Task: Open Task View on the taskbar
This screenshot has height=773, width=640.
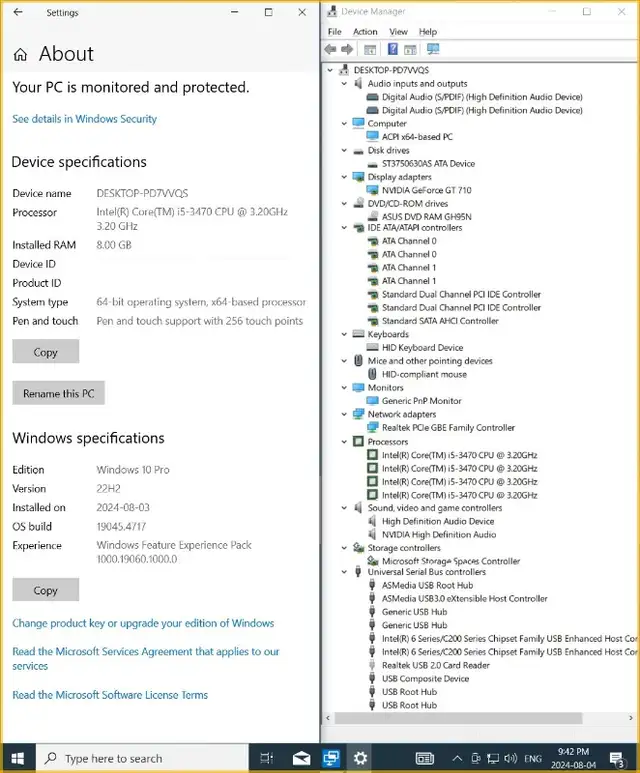Action: [x=267, y=758]
